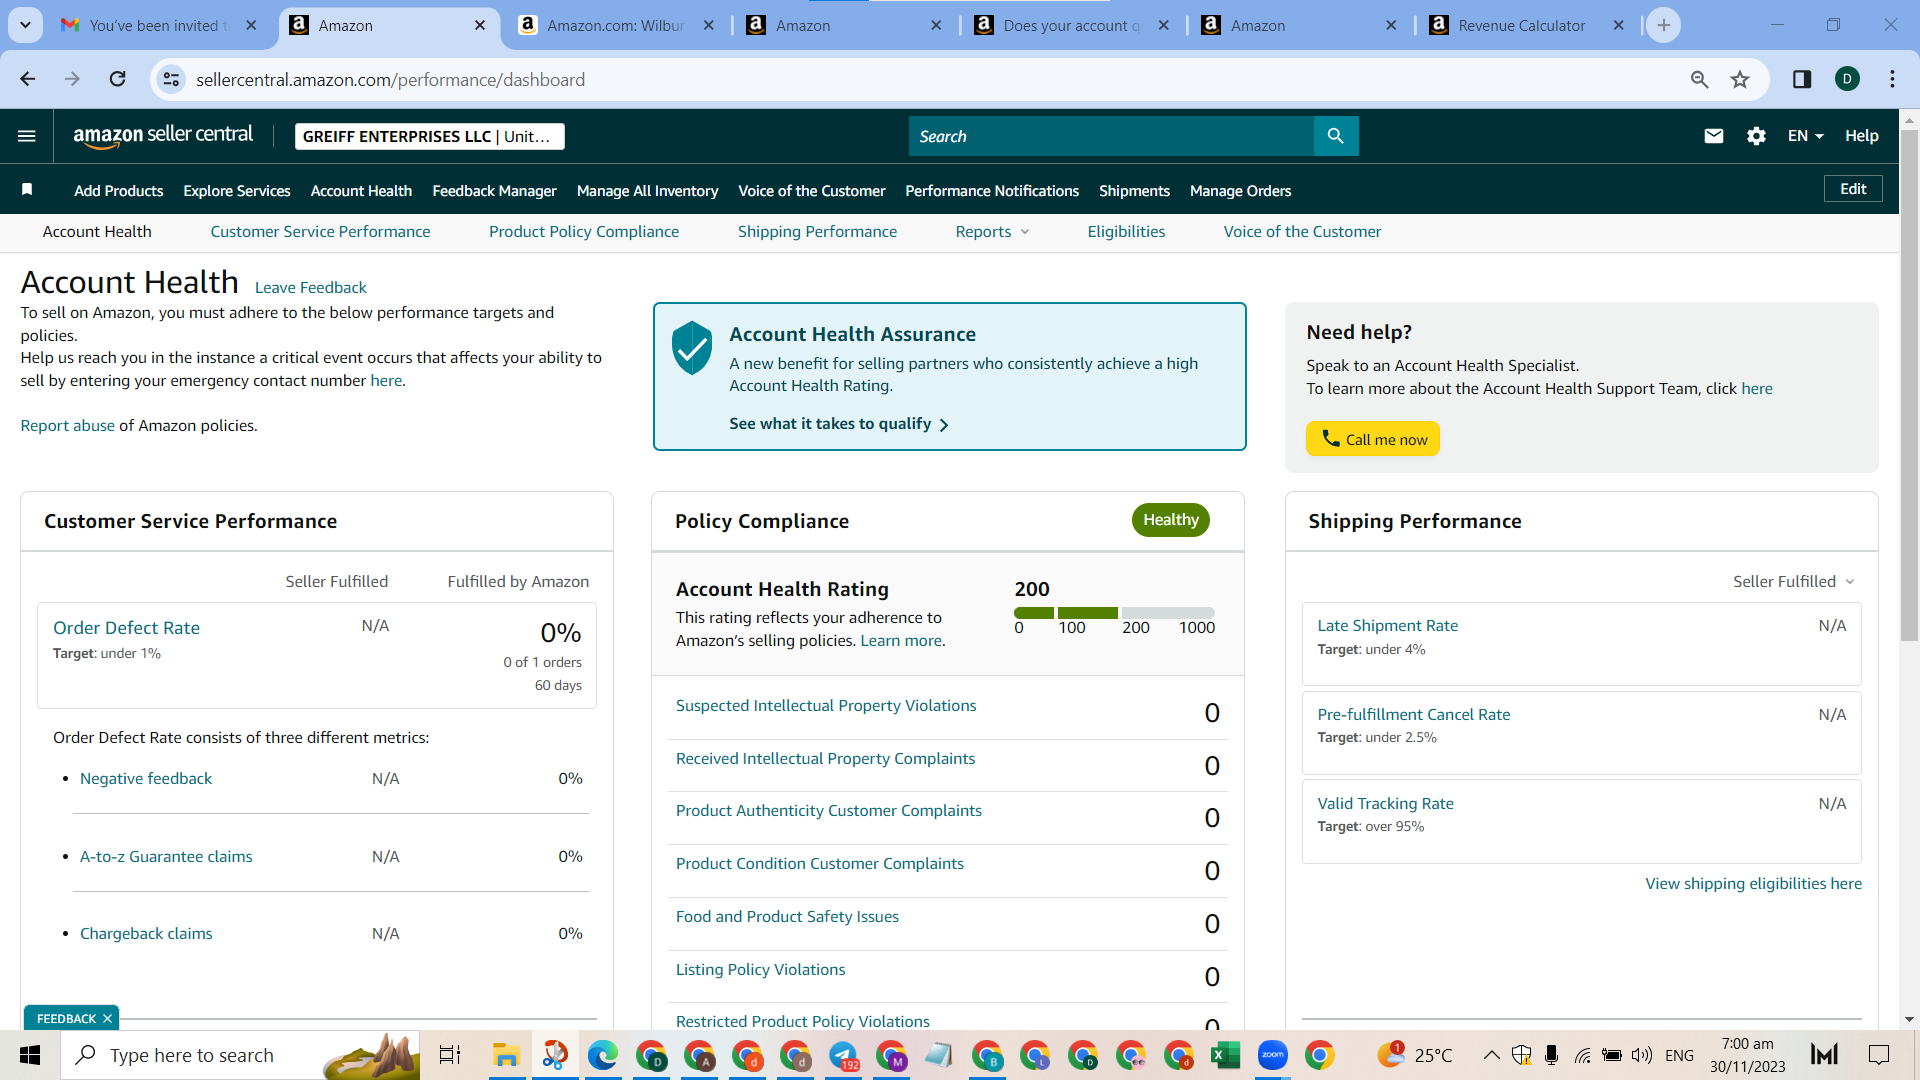The height and width of the screenshot is (1080, 1920).
Task: Expand the Reports dropdown menu
Action: click(x=992, y=232)
